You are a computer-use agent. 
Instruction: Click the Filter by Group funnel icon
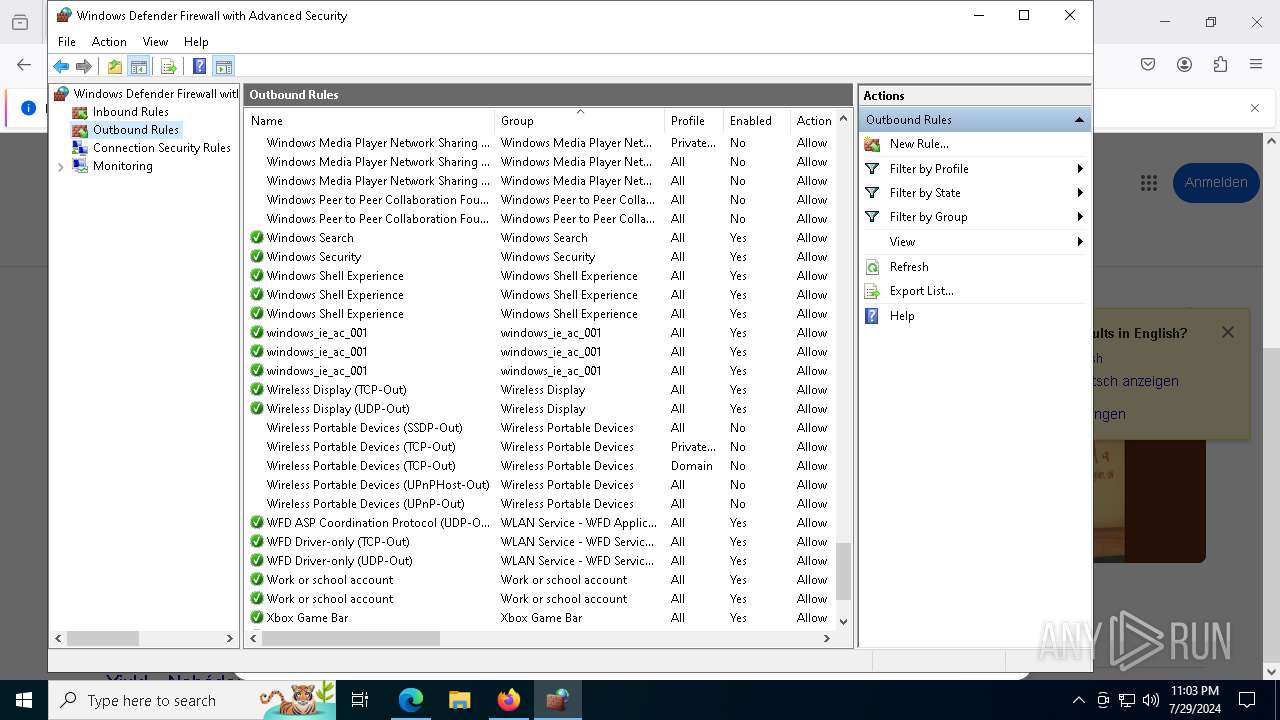(x=872, y=217)
